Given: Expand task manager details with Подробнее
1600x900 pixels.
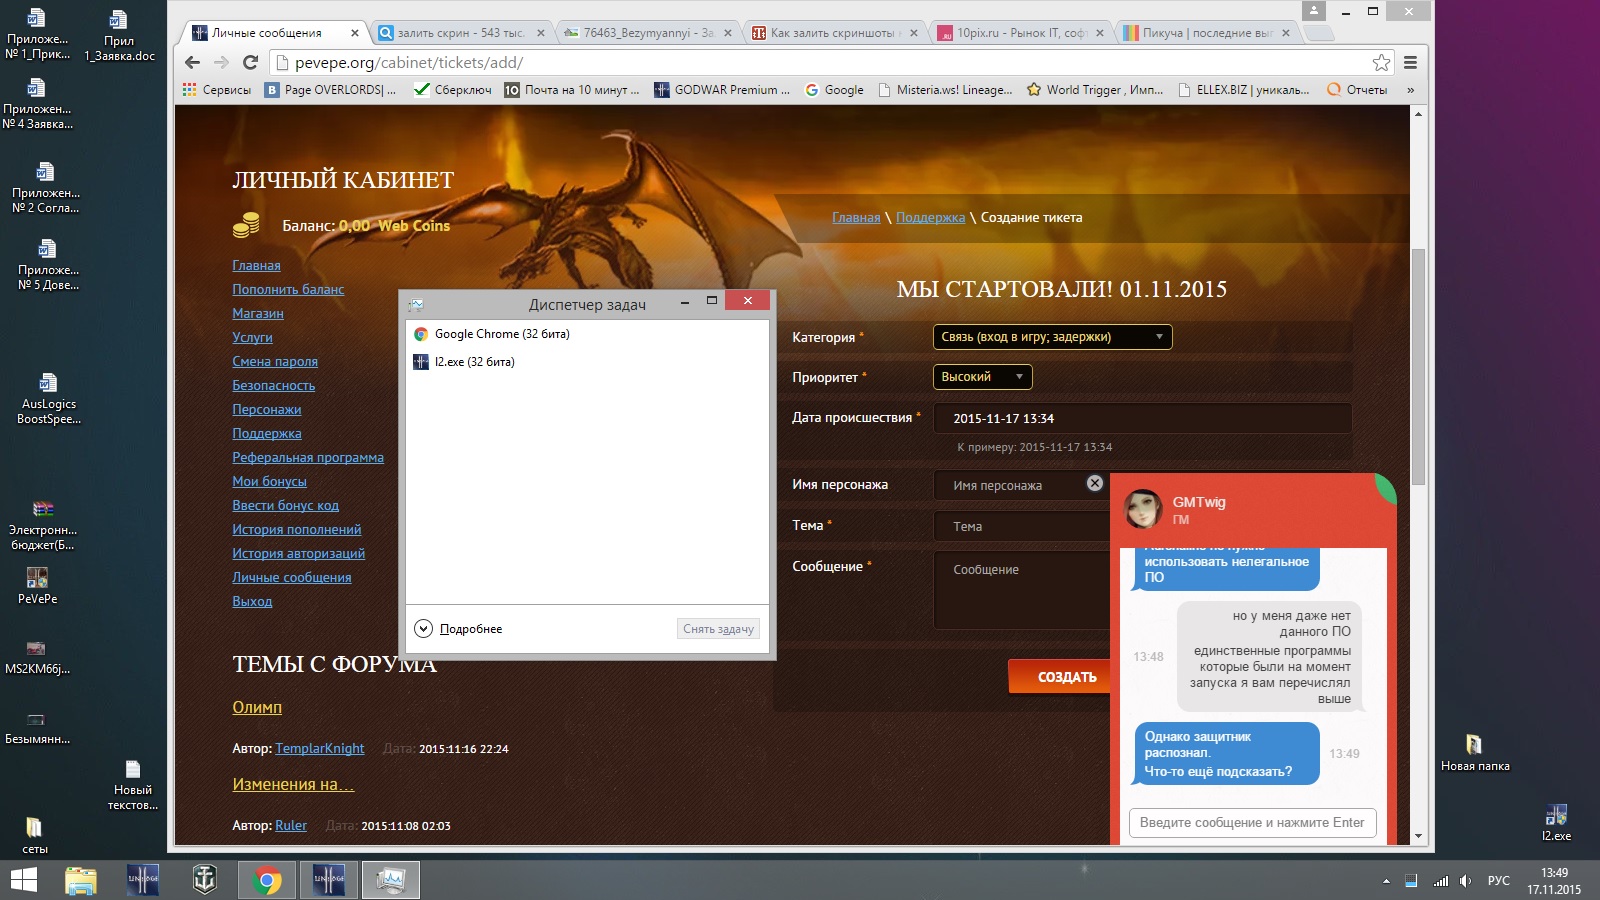Looking at the screenshot, I should (458, 629).
